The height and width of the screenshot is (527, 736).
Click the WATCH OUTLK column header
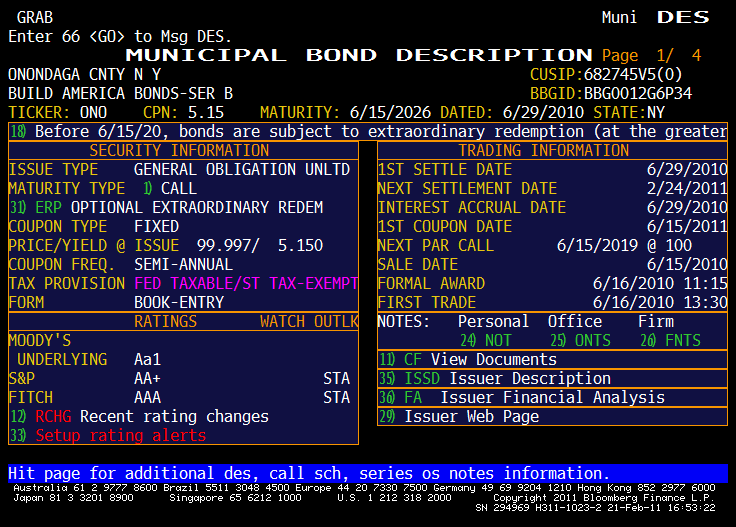tap(309, 321)
